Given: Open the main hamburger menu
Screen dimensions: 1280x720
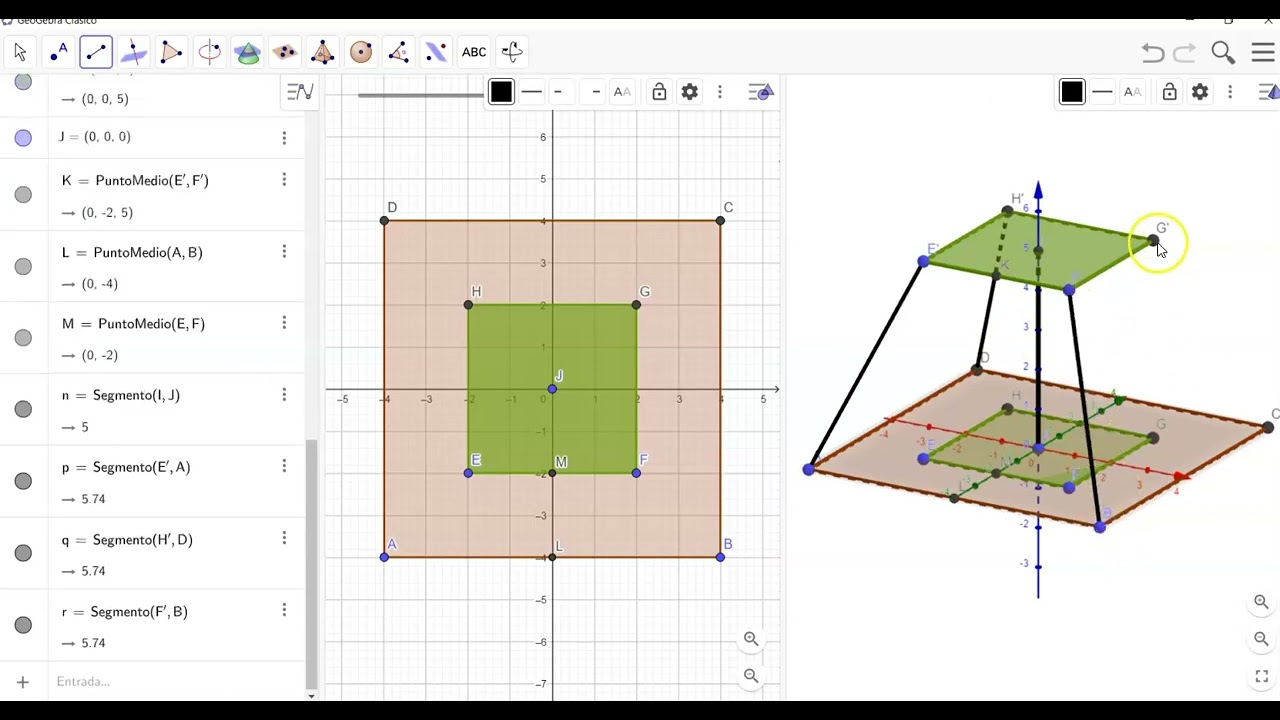Looking at the screenshot, I should [1262, 52].
